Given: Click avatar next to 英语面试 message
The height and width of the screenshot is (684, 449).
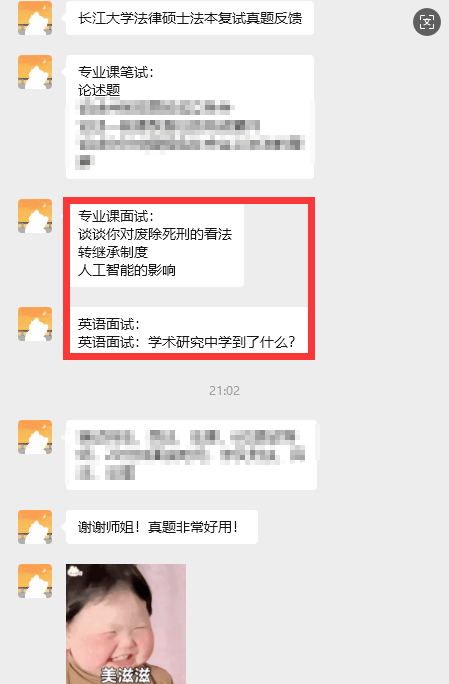Looking at the screenshot, I should click(35, 324).
